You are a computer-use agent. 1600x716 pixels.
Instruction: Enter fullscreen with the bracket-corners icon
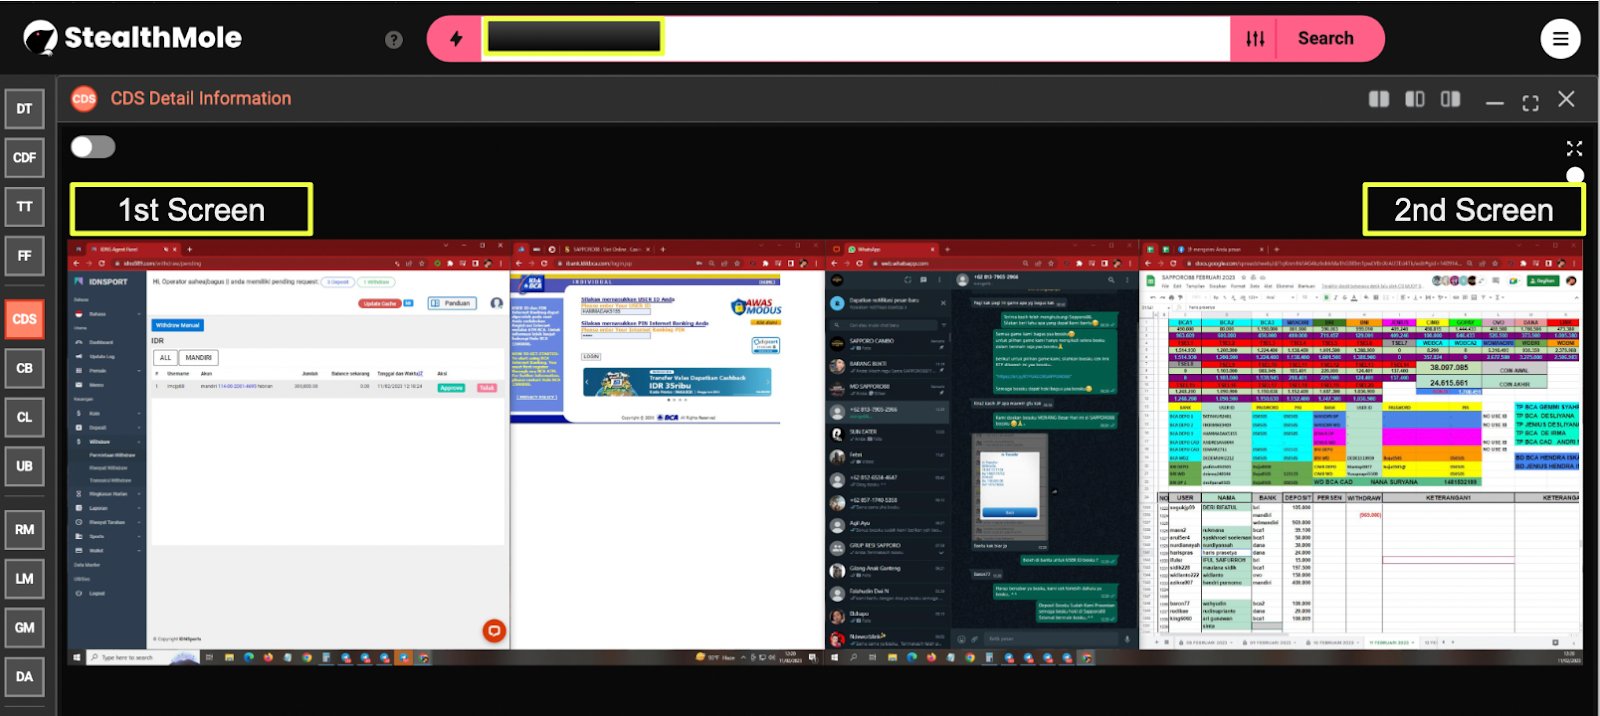point(1530,103)
